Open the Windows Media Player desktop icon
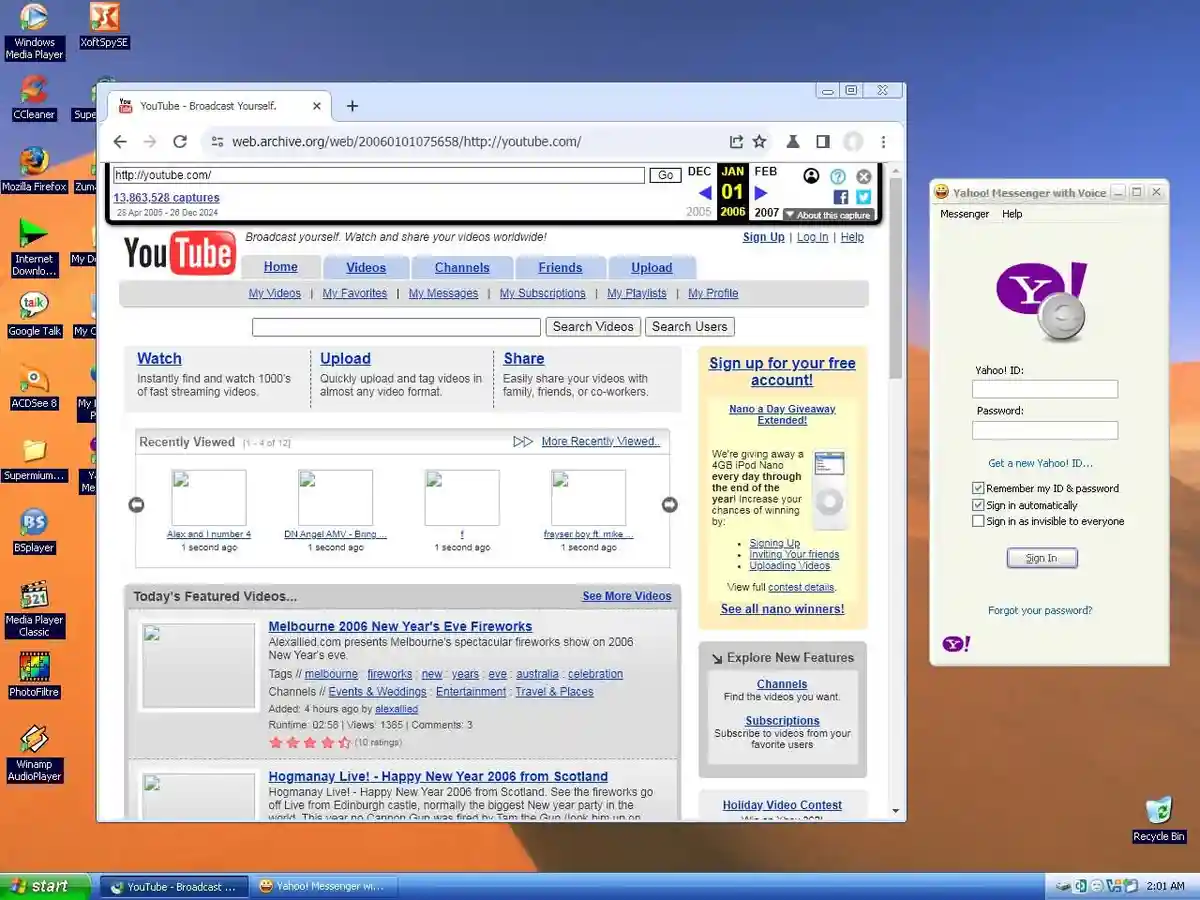Screen dimensions: 1200x900 point(34,30)
